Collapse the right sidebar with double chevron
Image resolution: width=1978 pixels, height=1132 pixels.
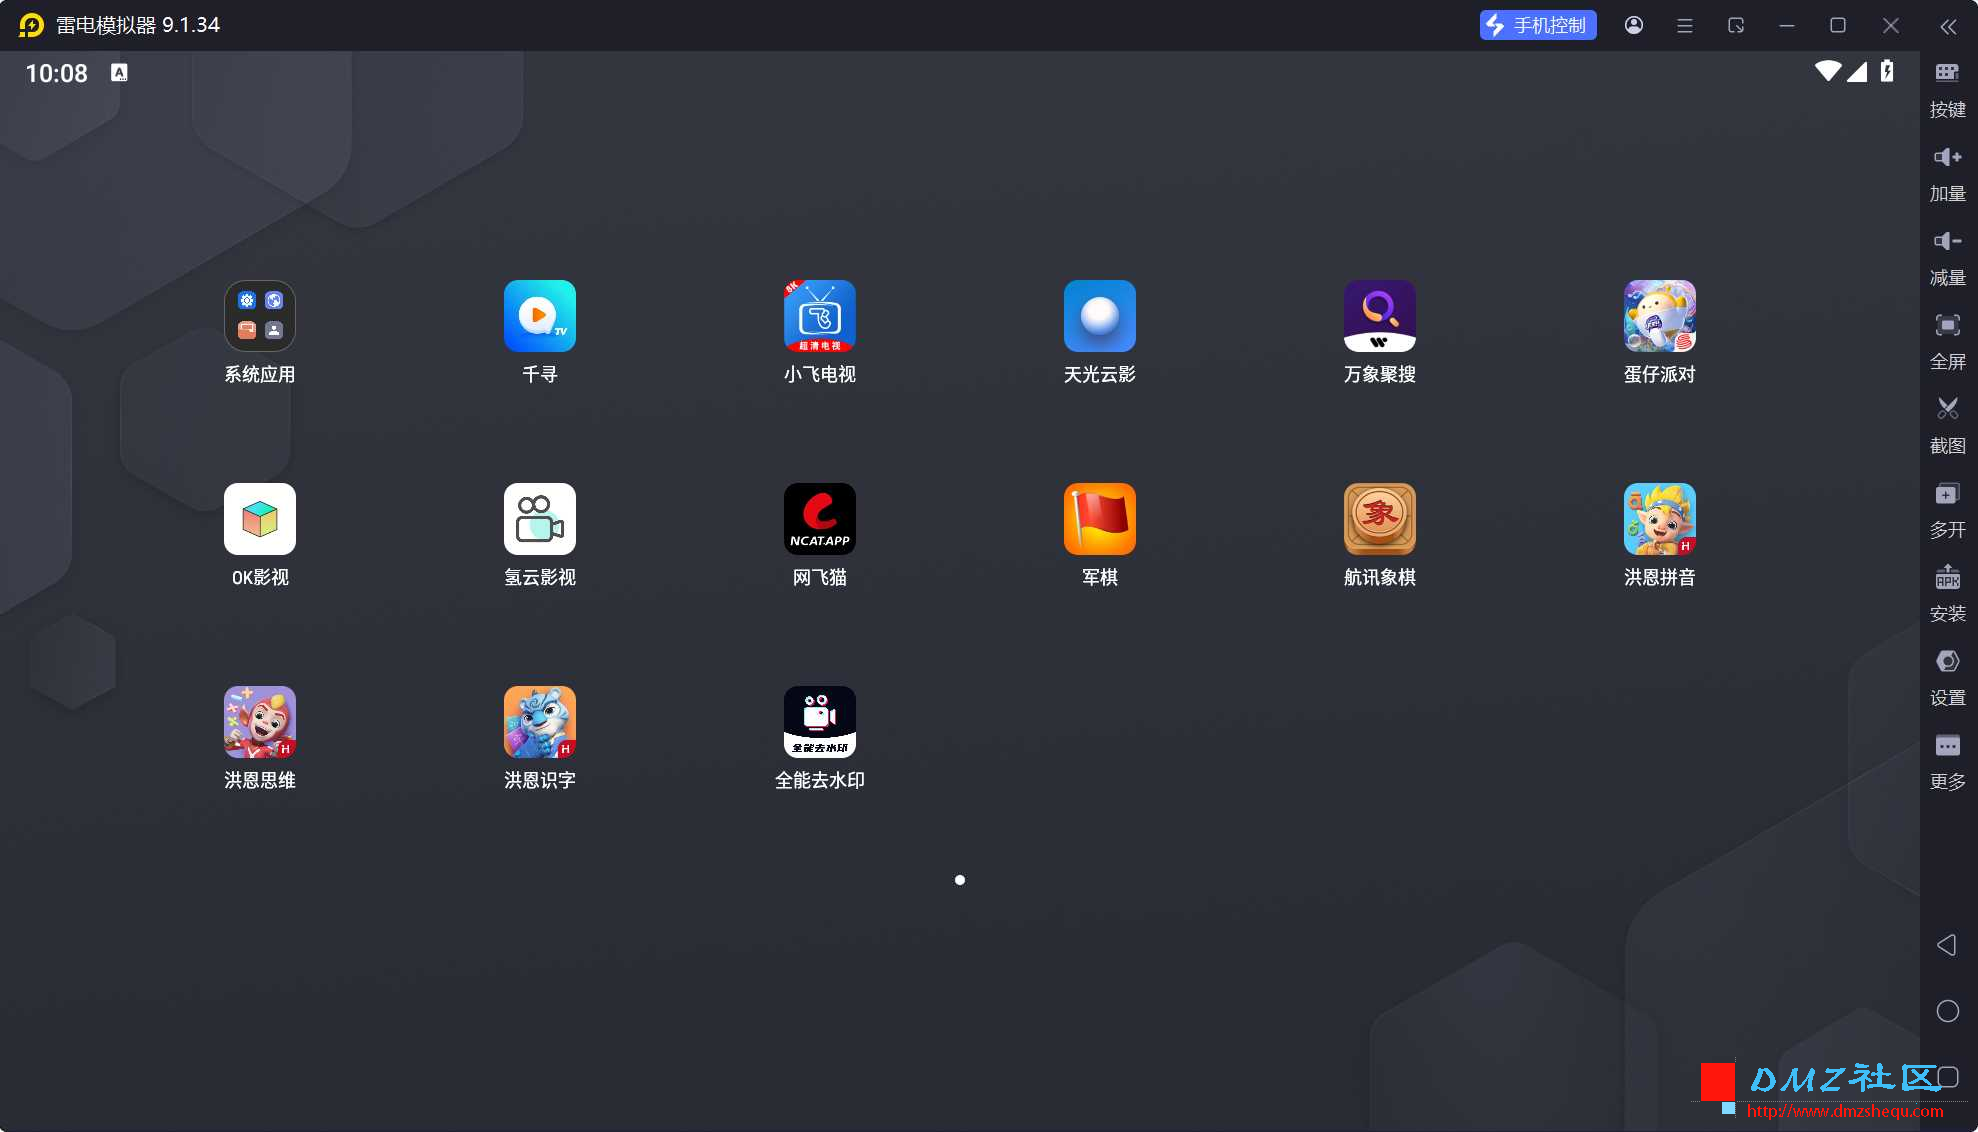[1948, 26]
